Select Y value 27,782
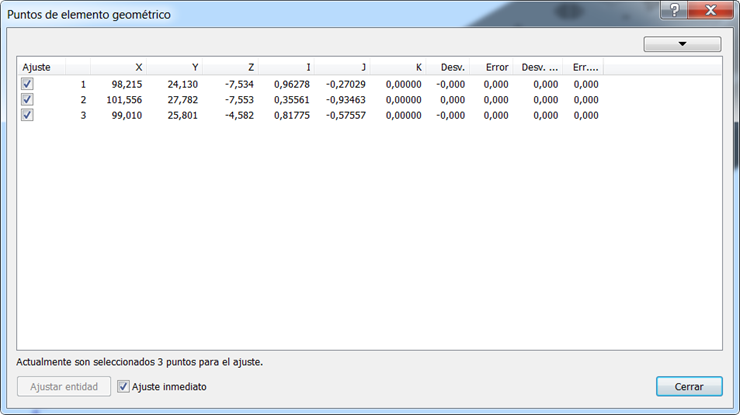 click(183, 100)
